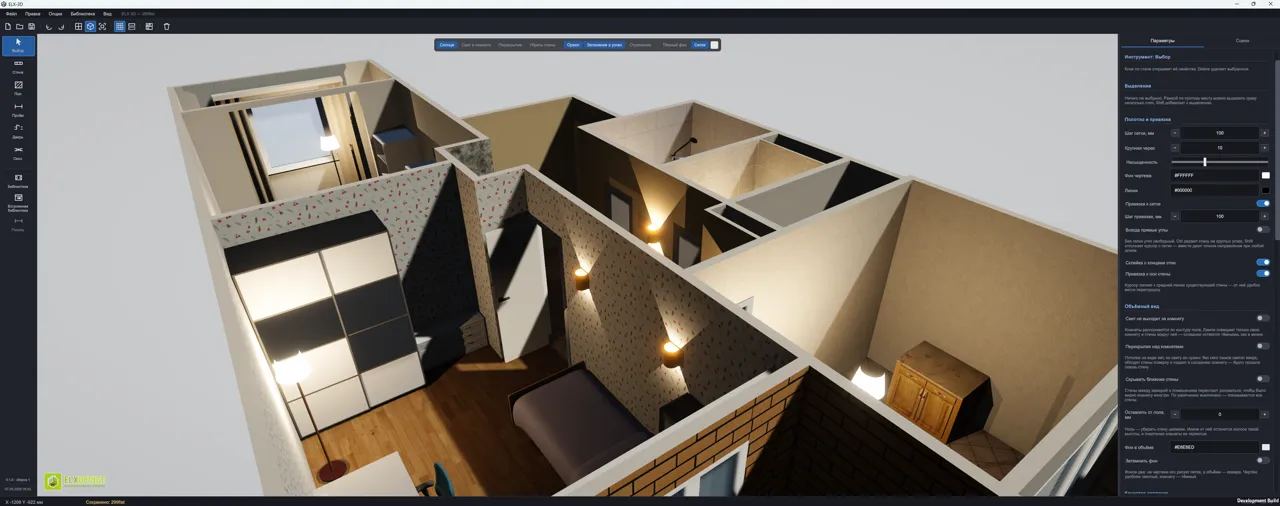The height and width of the screenshot is (506, 1280).
Task: Toggle the Ореол button in viewport bar
Action: coord(573,45)
